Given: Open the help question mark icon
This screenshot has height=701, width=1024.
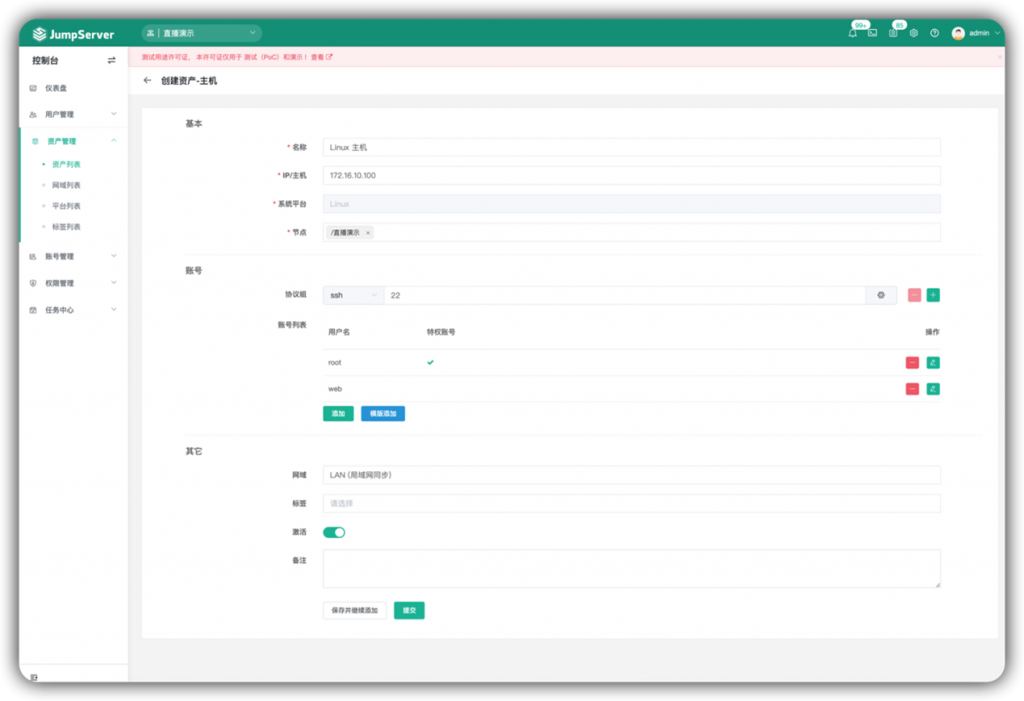Looking at the screenshot, I should (935, 33).
